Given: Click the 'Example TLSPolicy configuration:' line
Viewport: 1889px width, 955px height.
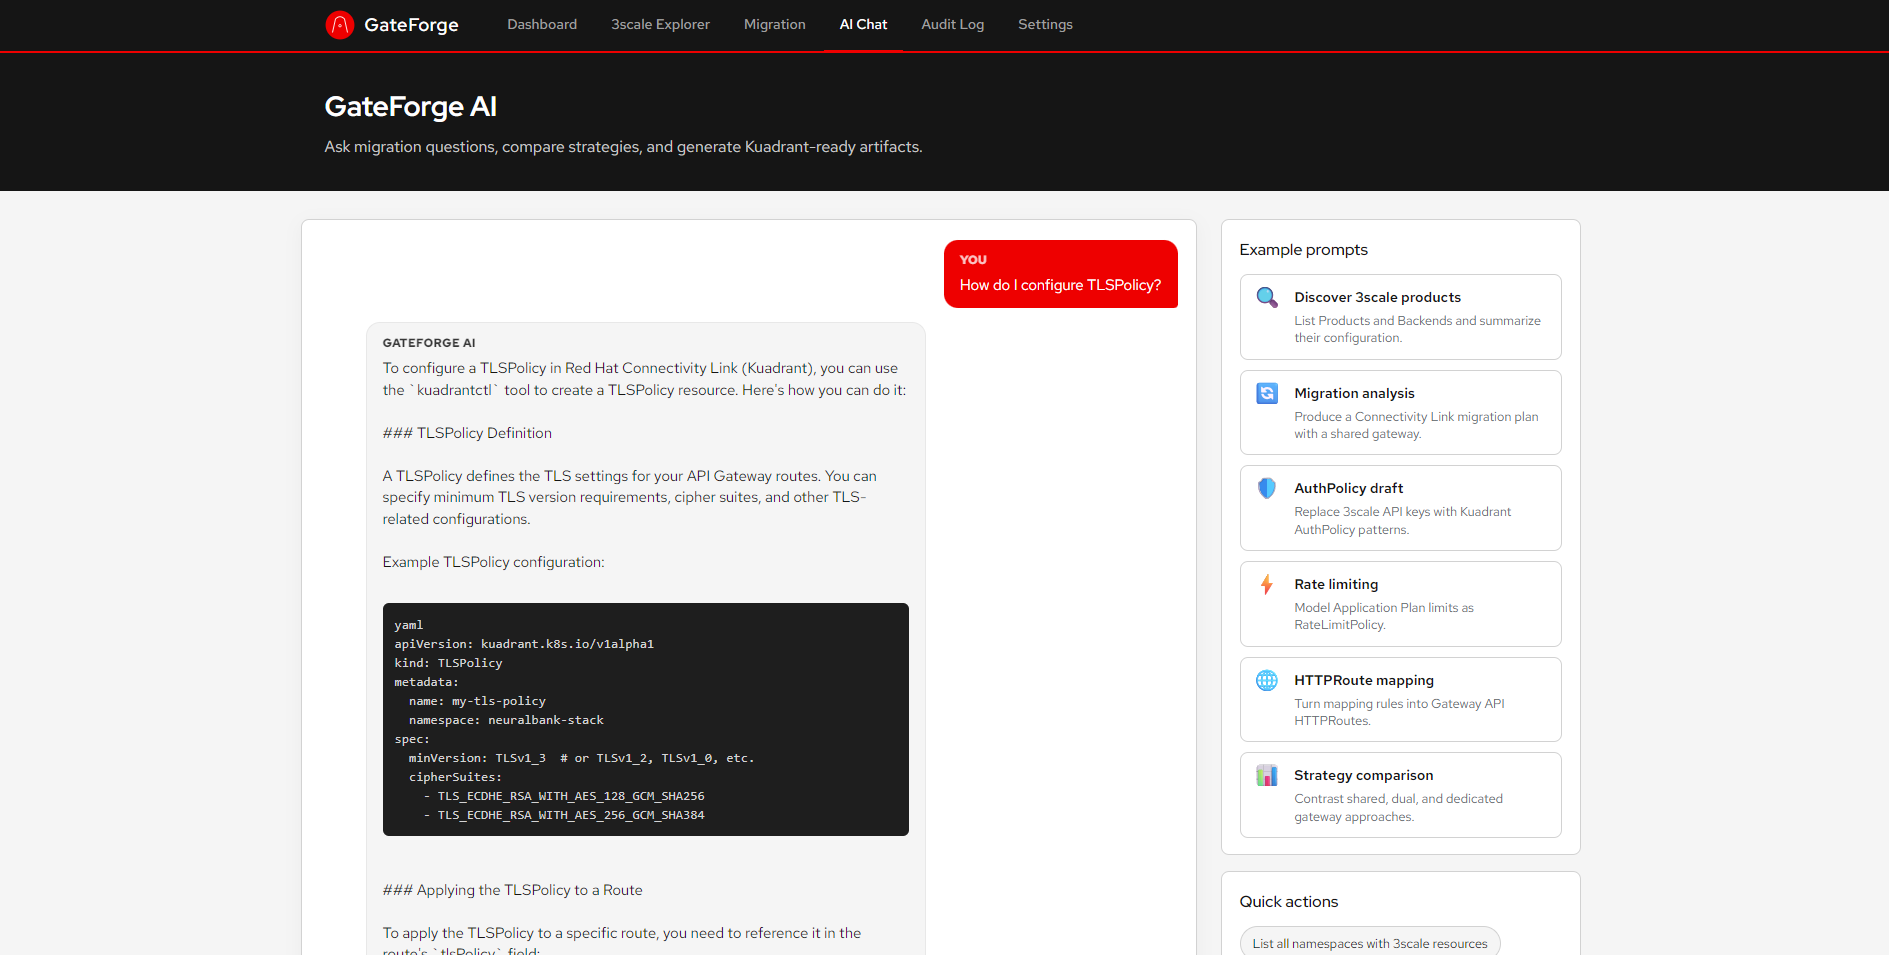Looking at the screenshot, I should pos(493,562).
